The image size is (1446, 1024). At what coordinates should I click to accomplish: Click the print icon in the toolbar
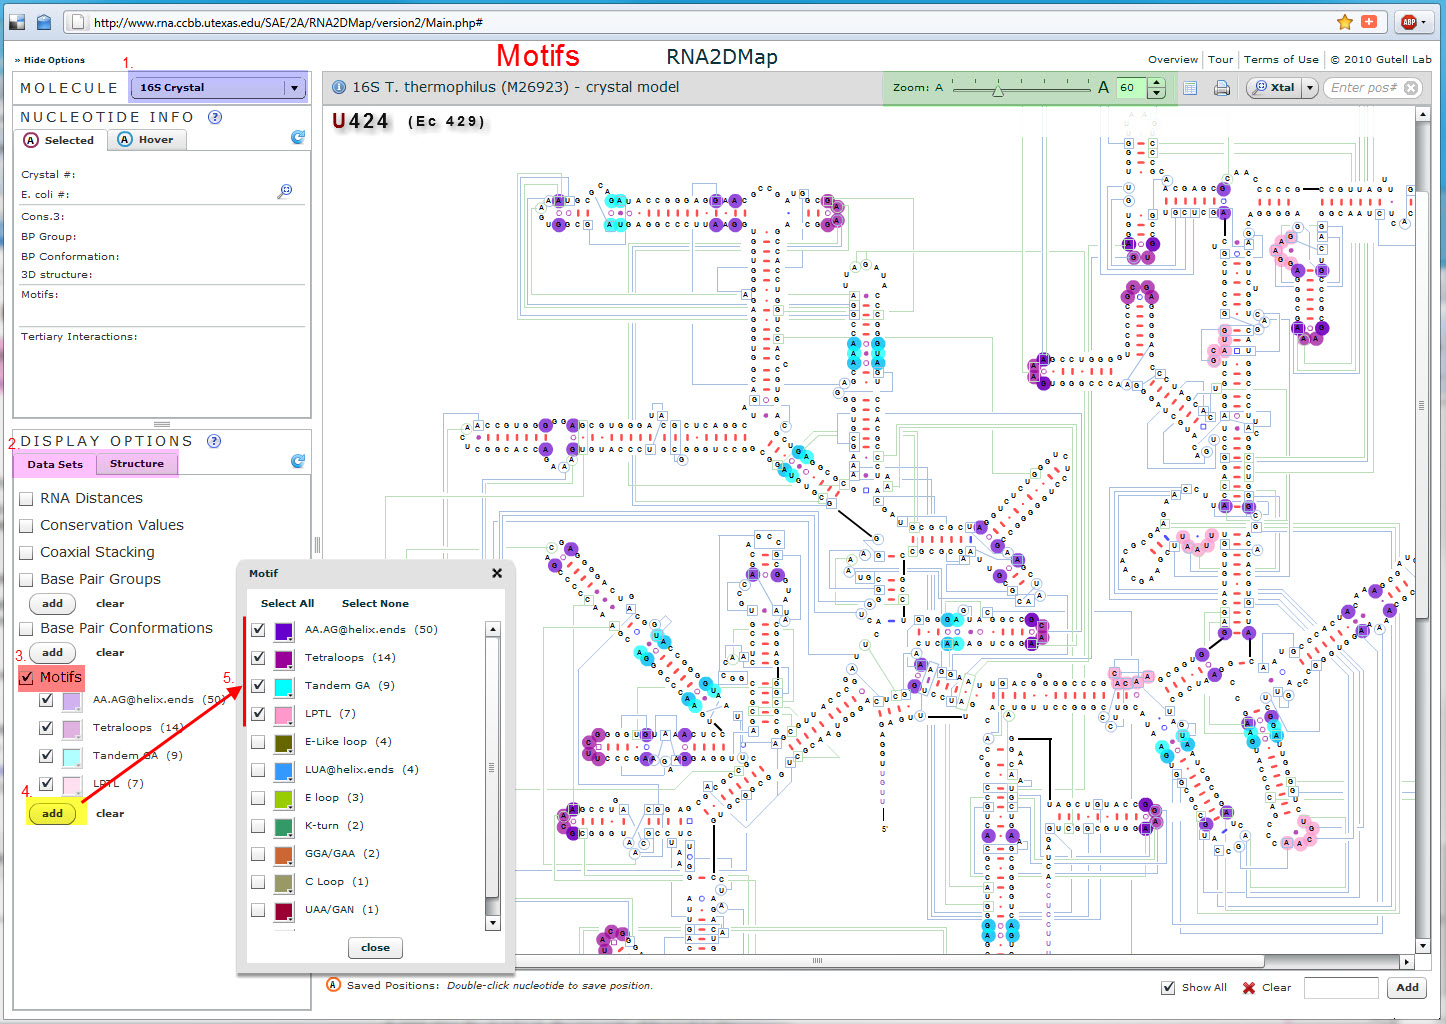tap(1221, 88)
